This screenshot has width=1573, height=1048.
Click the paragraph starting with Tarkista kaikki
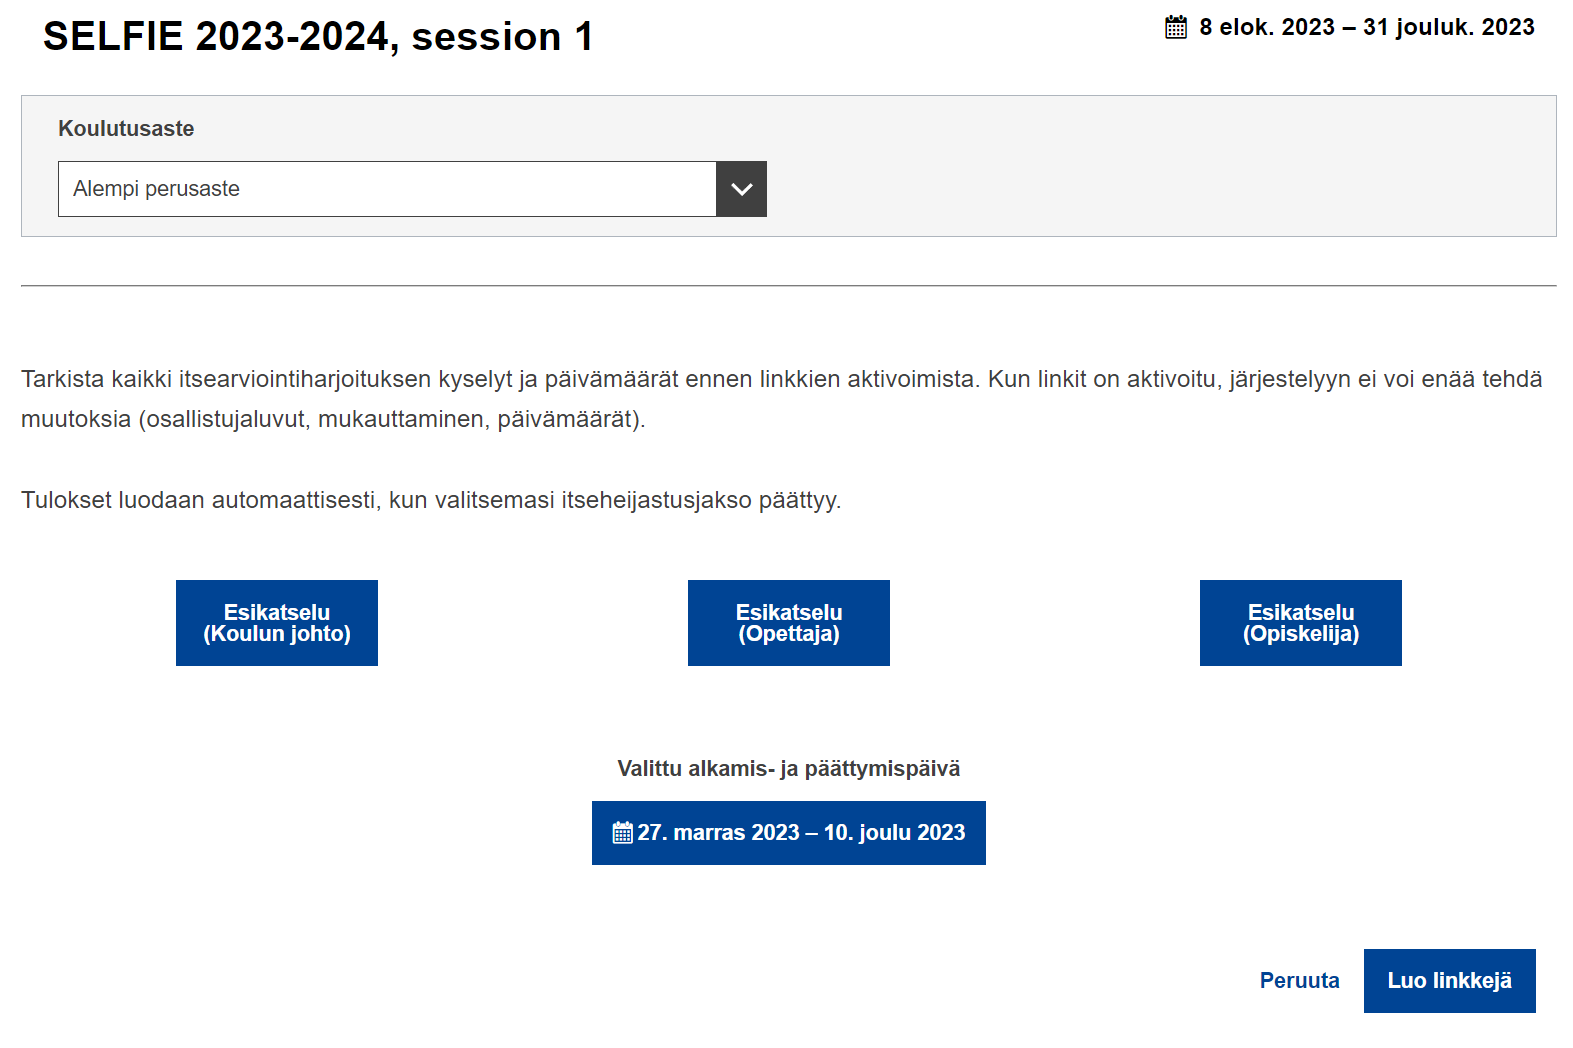(782, 399)
